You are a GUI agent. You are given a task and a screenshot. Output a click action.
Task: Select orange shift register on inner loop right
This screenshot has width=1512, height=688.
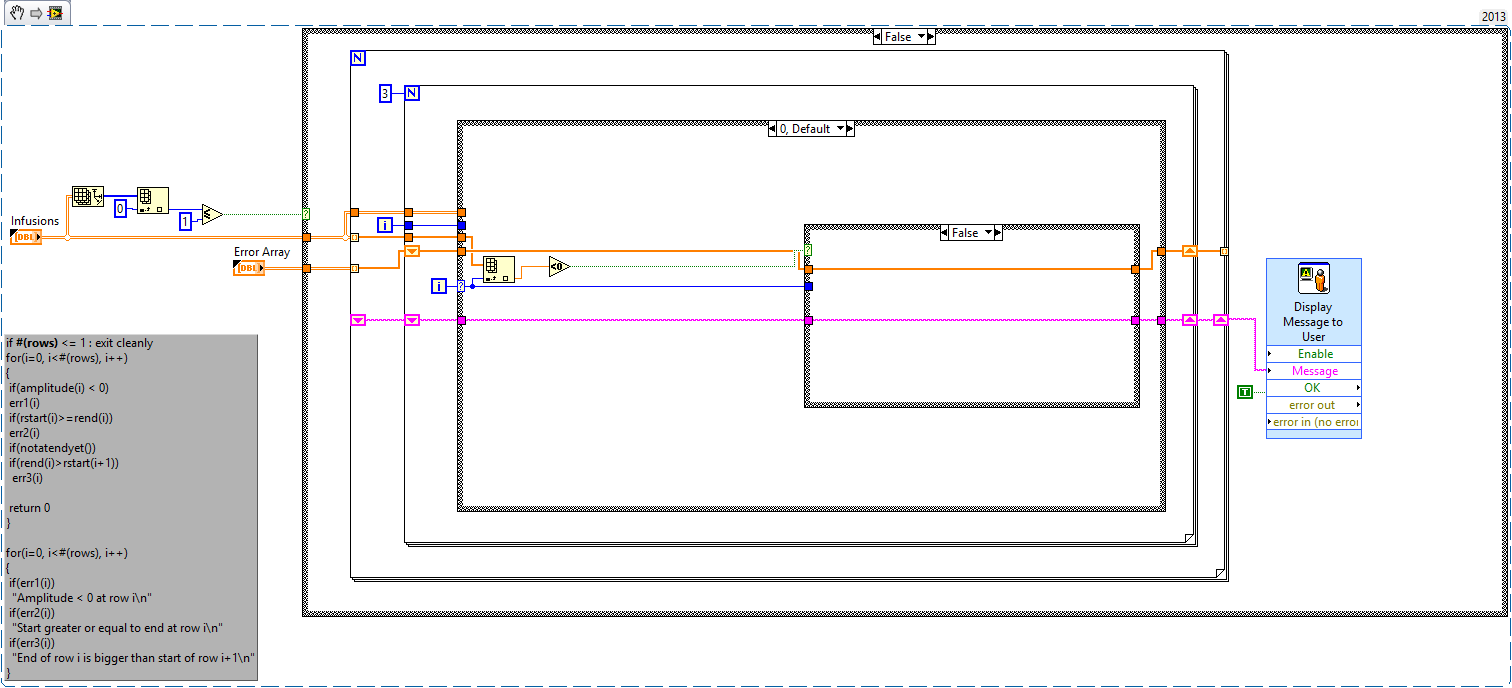[x=1189, y=250]
